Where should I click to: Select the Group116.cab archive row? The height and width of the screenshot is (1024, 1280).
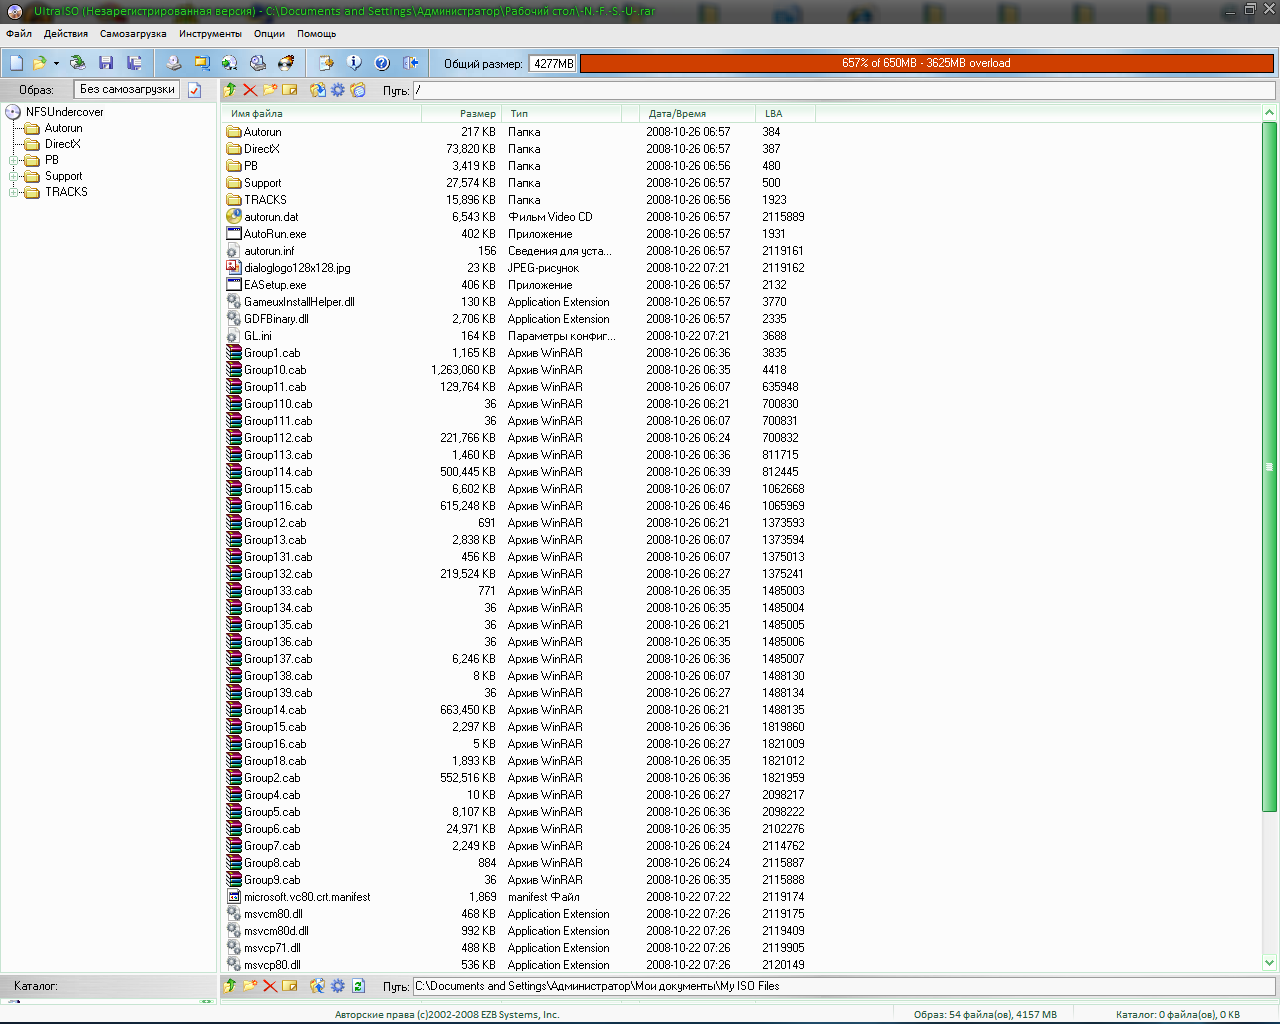coord(521,506)
